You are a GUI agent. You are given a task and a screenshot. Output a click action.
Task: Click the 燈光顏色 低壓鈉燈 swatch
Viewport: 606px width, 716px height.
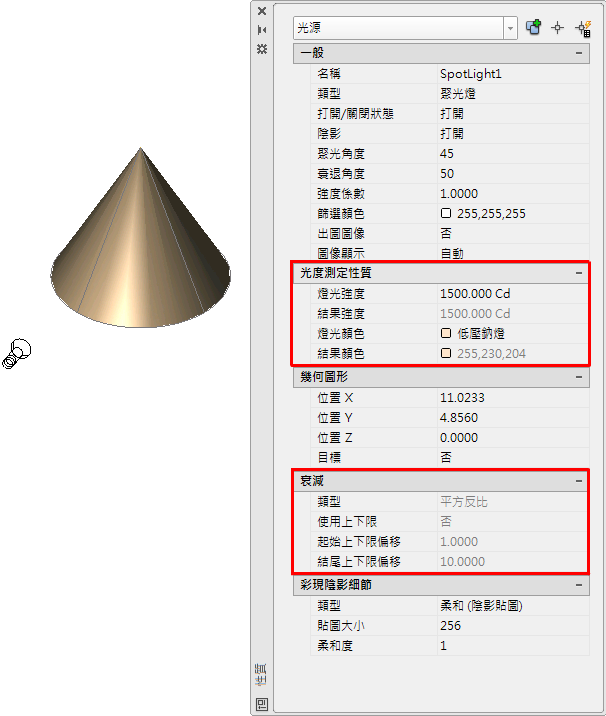tap(446, 333)
